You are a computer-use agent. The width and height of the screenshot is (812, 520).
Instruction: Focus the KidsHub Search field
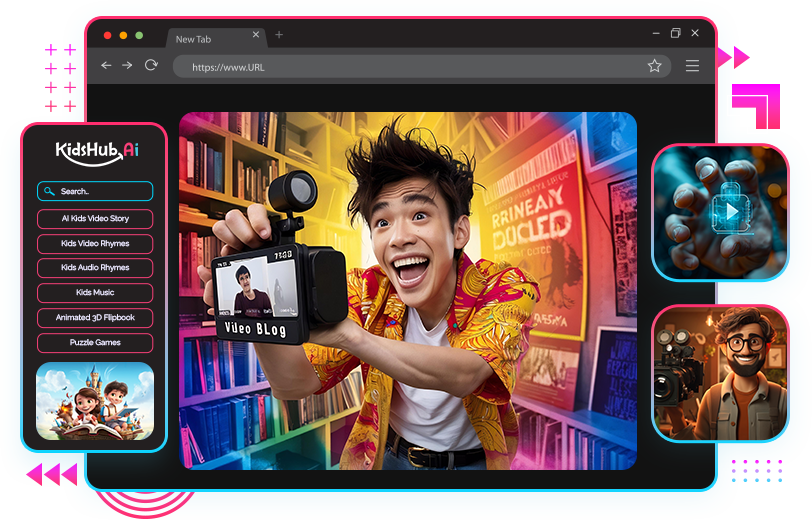pyautogui.click(x=95, y=191)
